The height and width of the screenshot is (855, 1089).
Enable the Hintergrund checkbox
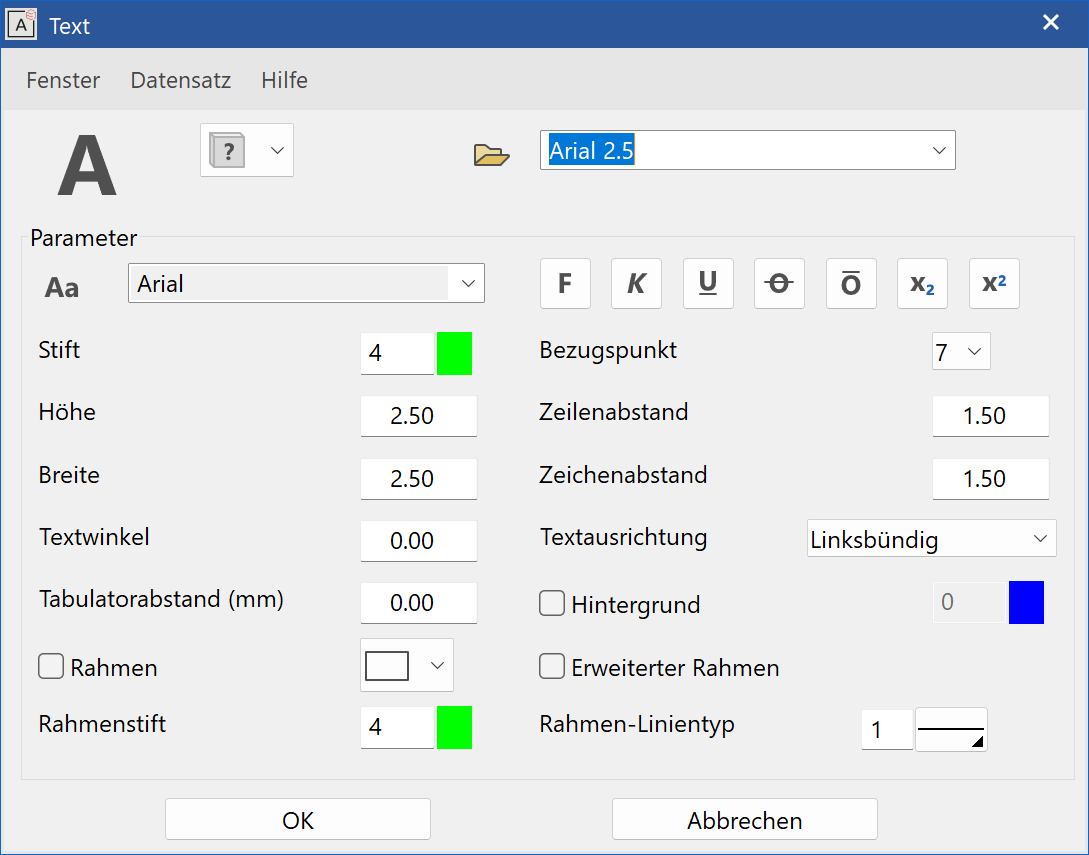click(x=552, y=603)
